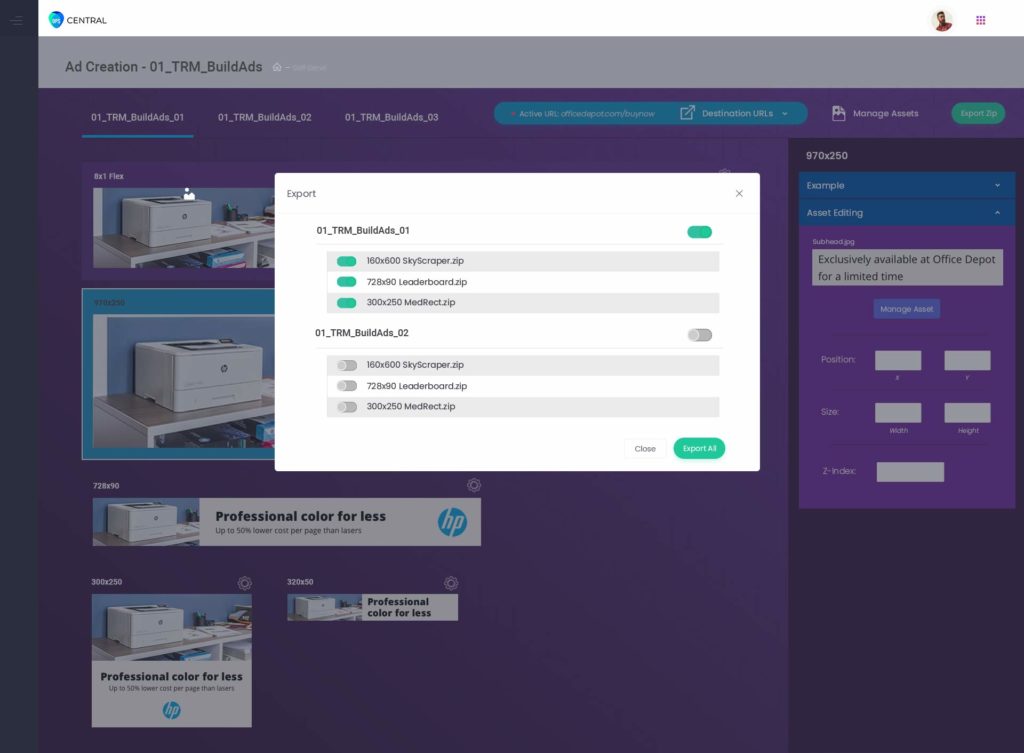Open the apps grid icon
The height and width of the screenshot is (753, 1024).
click(x=980, y=20)
